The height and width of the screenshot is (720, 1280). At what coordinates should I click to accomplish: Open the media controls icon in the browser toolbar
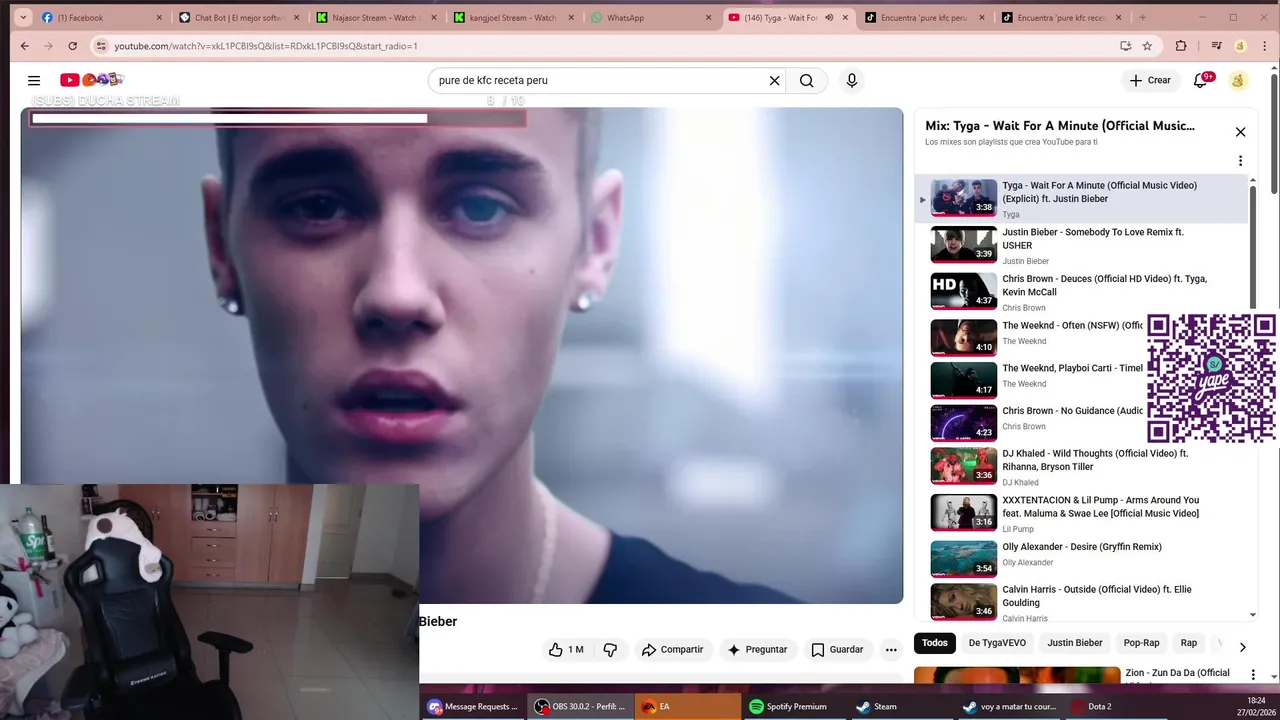[x=1216, y=46]
